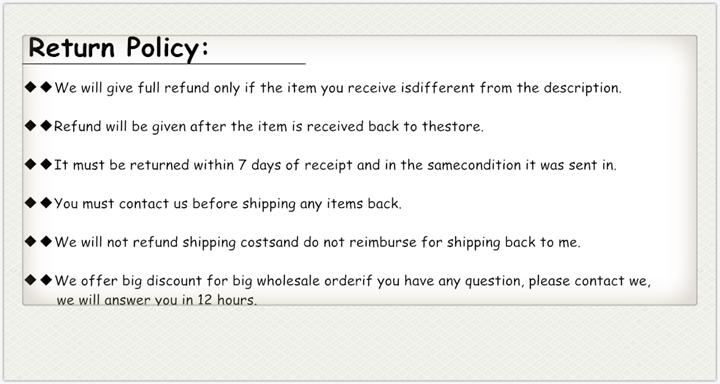Viewport: 720px width, 384px height.
Task: Click the diamond bullet touching 'You must contact us'
Action: tap(46, 203)
